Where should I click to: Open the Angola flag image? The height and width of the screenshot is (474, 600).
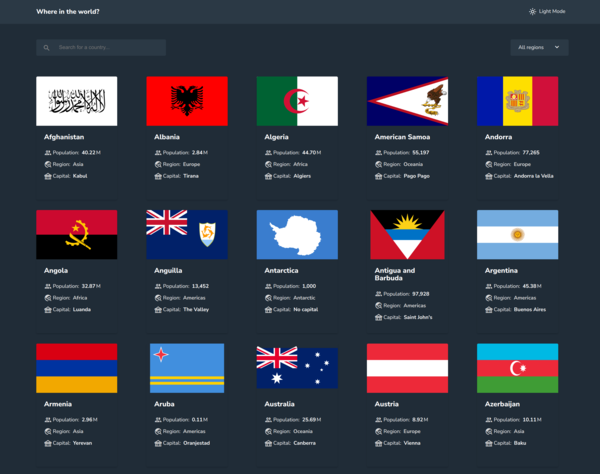pos(77,235)
